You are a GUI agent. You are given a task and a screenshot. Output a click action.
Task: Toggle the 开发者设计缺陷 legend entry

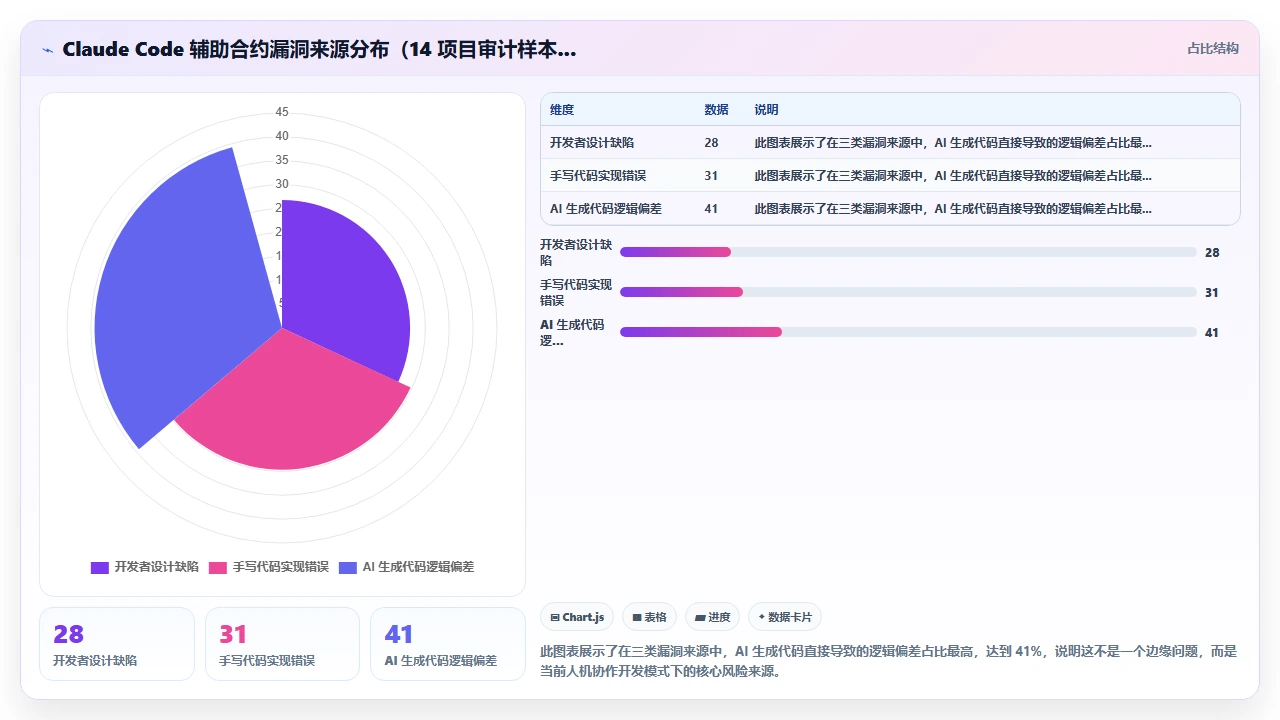click(x=145, y=567)
